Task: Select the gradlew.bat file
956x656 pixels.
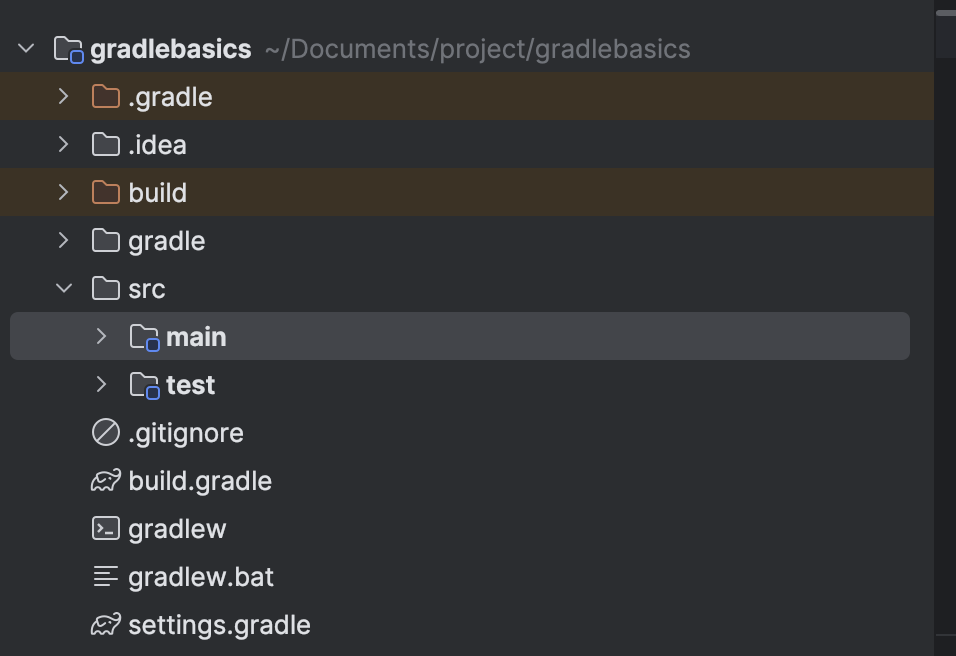Action: (200, 577)
